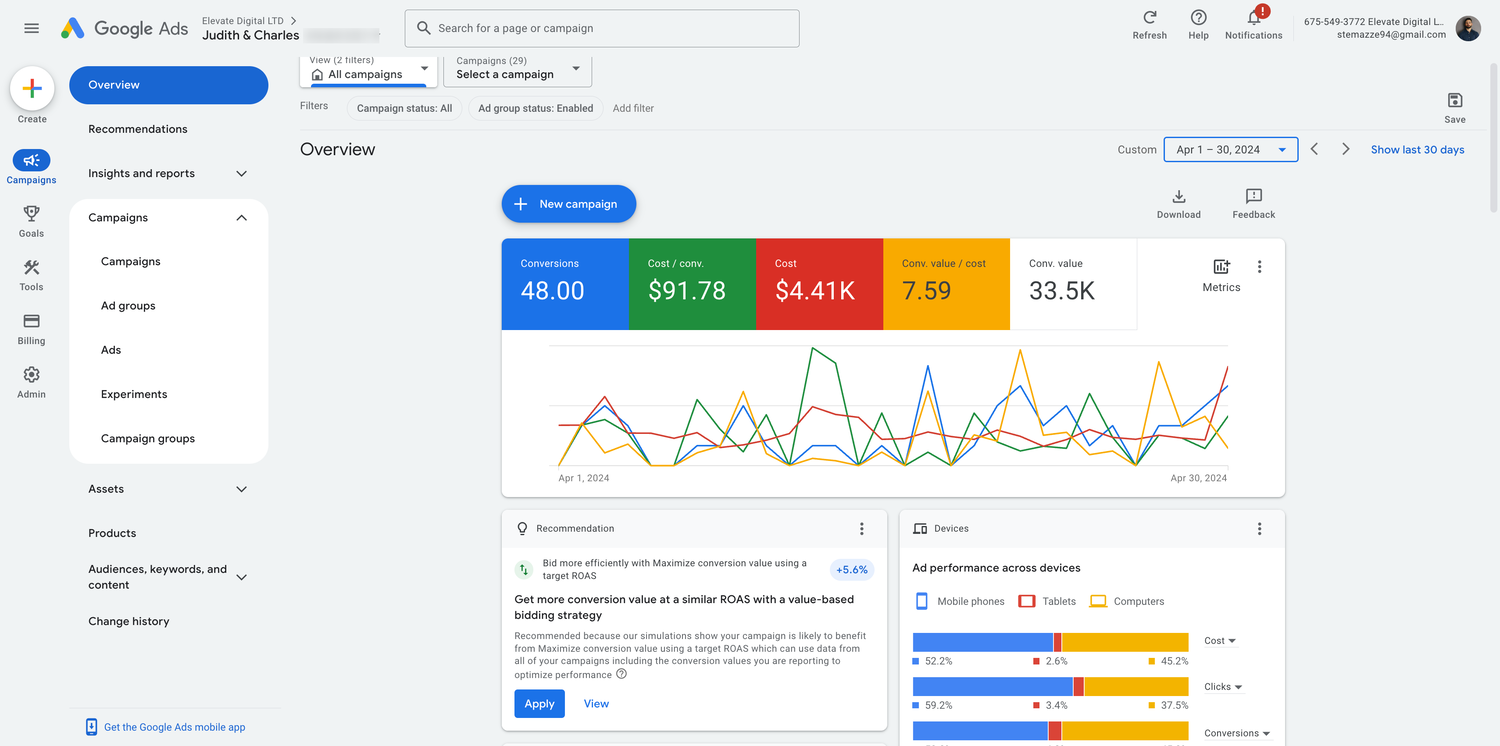Screen dimensions: 1500x746
Task: Open the All campaigns view dropdown
Action: click(x=369, y=71)
